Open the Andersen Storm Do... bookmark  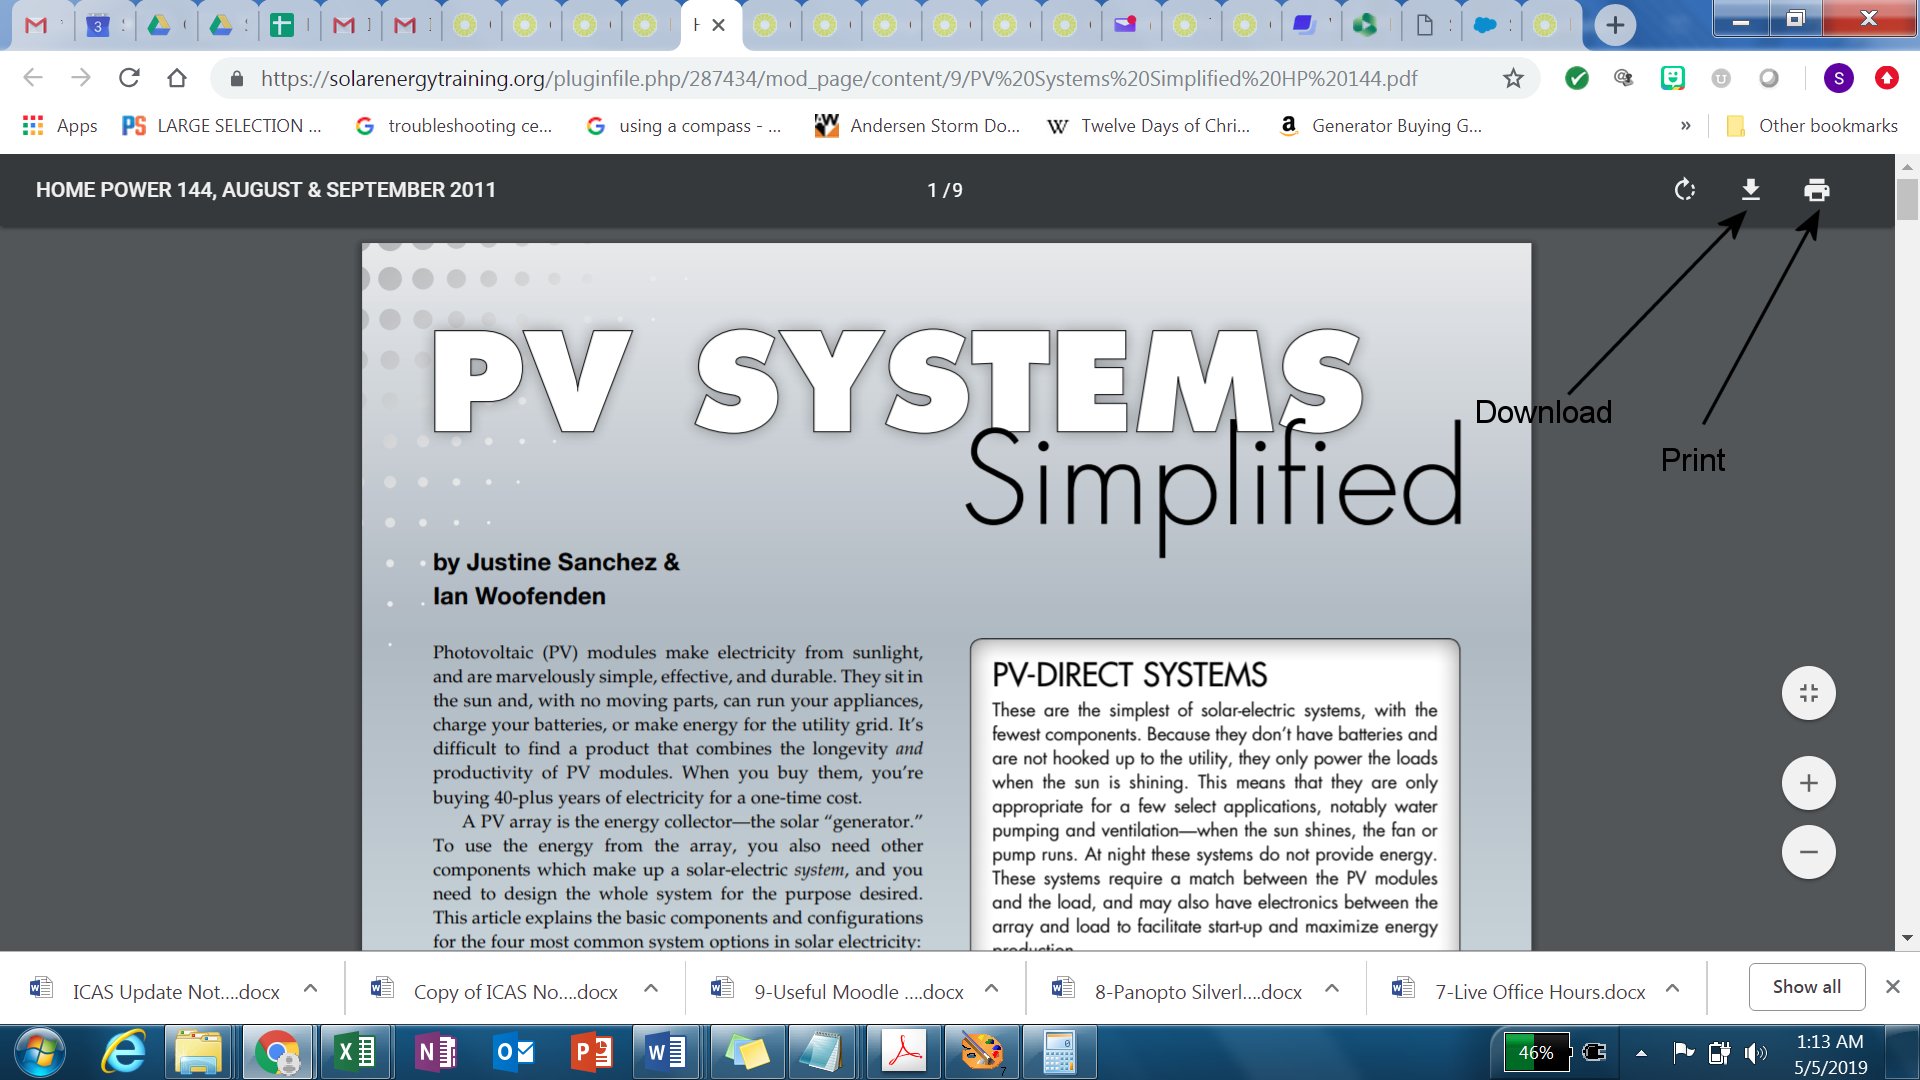coord(918,126)
